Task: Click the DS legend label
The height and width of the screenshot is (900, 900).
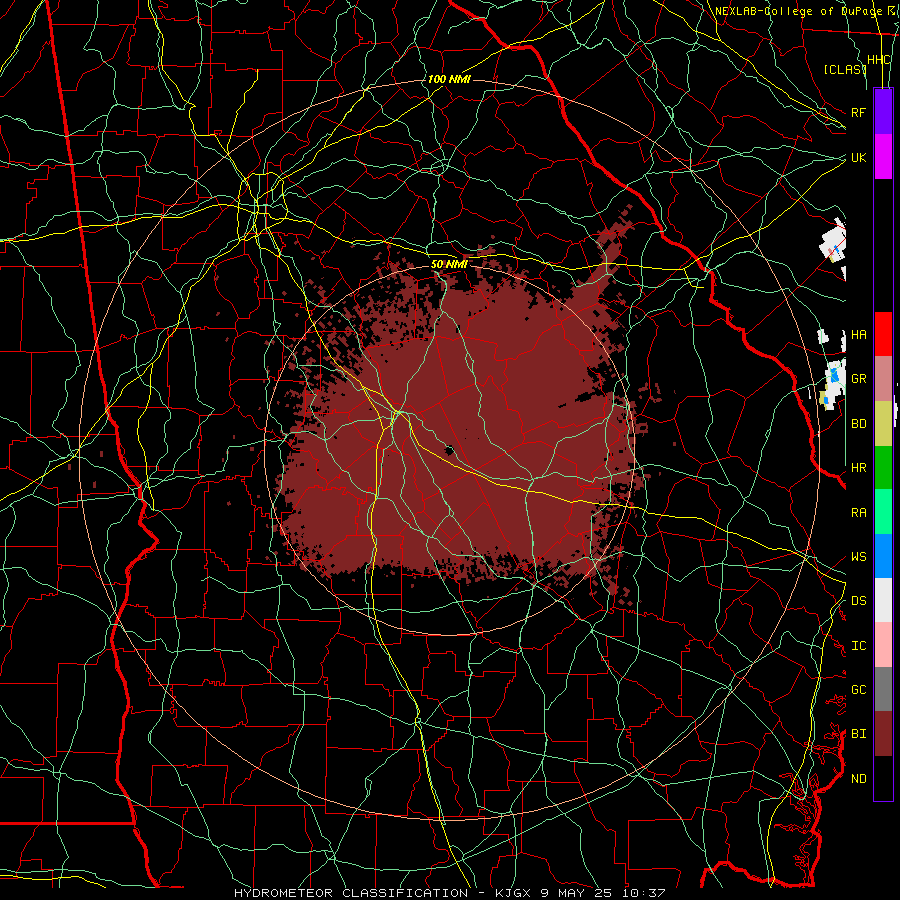Action: [x=858, y=601]
